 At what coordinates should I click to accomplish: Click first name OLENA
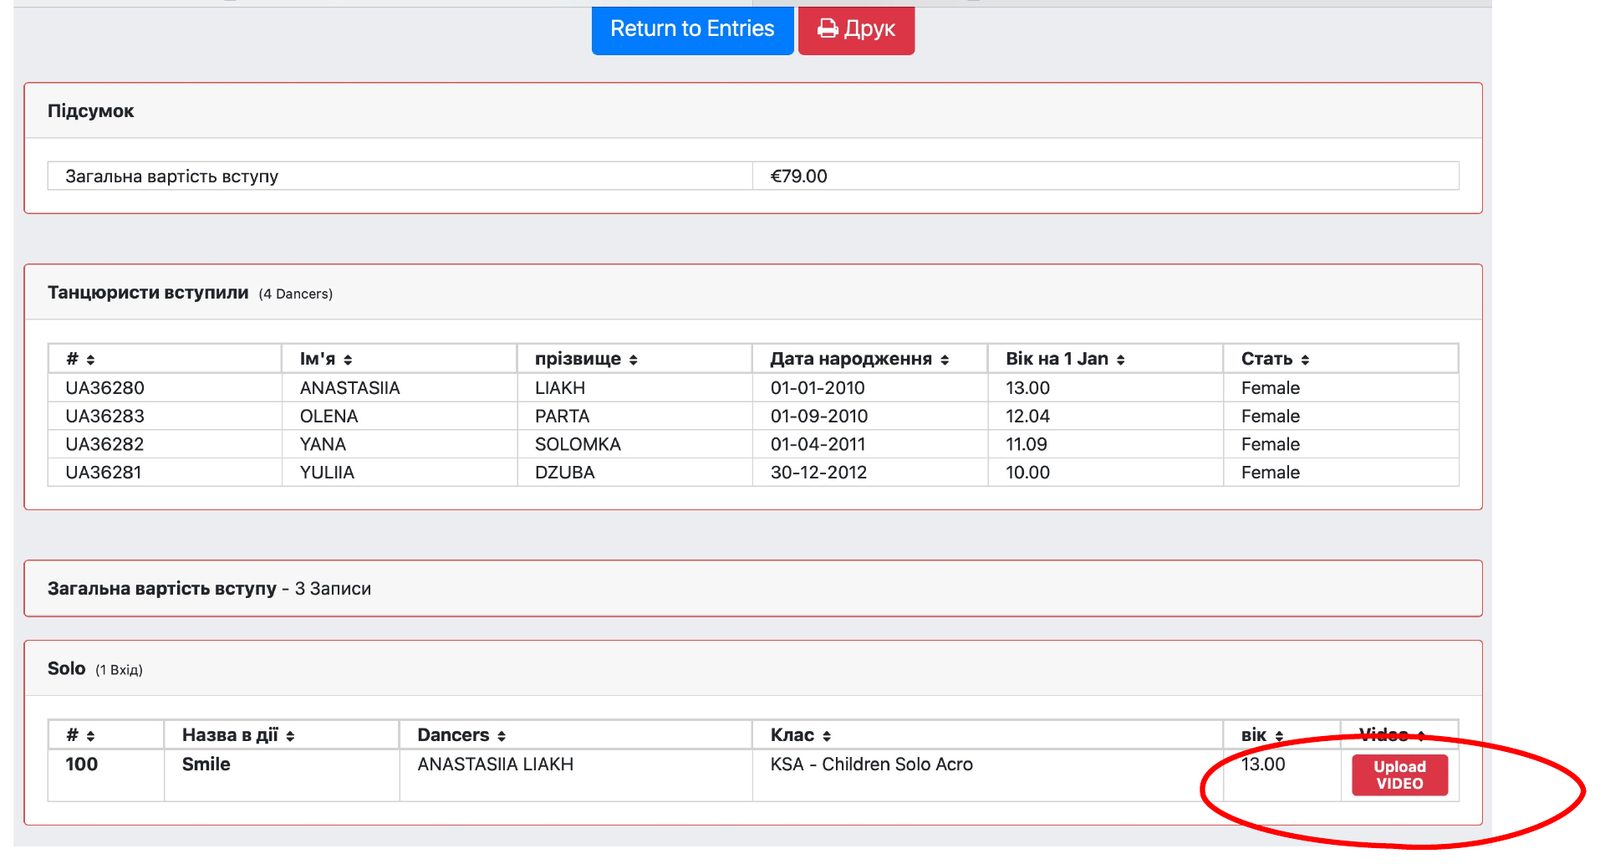(329, 416)
